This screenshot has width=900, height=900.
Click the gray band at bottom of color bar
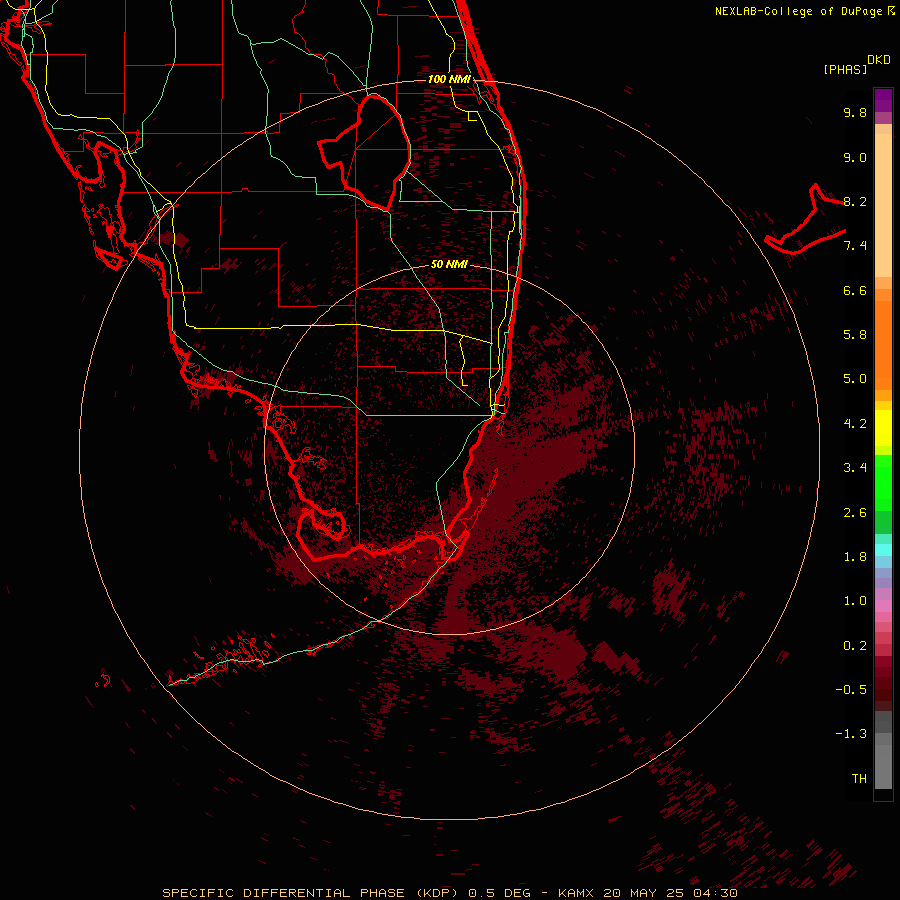tap(883, 752)
